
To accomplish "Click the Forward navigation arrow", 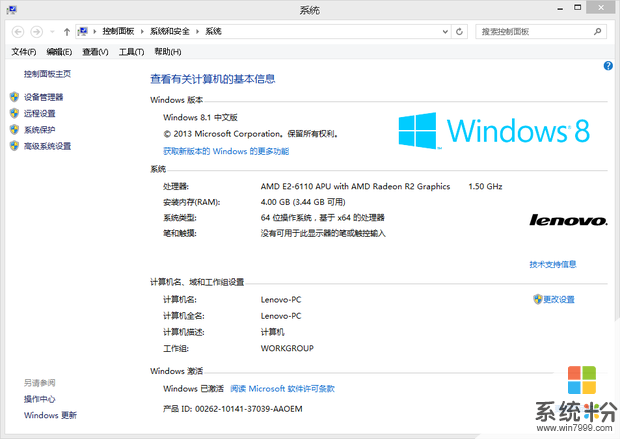I will [37, 32].
